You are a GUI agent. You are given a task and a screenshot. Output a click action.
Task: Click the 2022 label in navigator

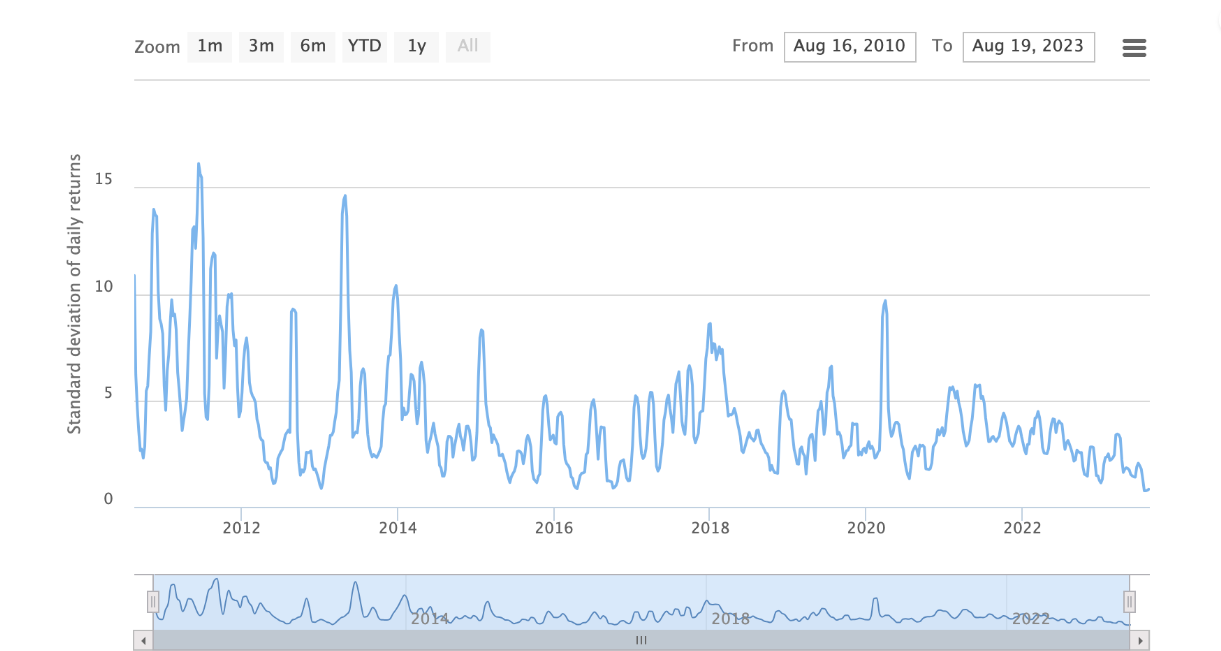1031,619
